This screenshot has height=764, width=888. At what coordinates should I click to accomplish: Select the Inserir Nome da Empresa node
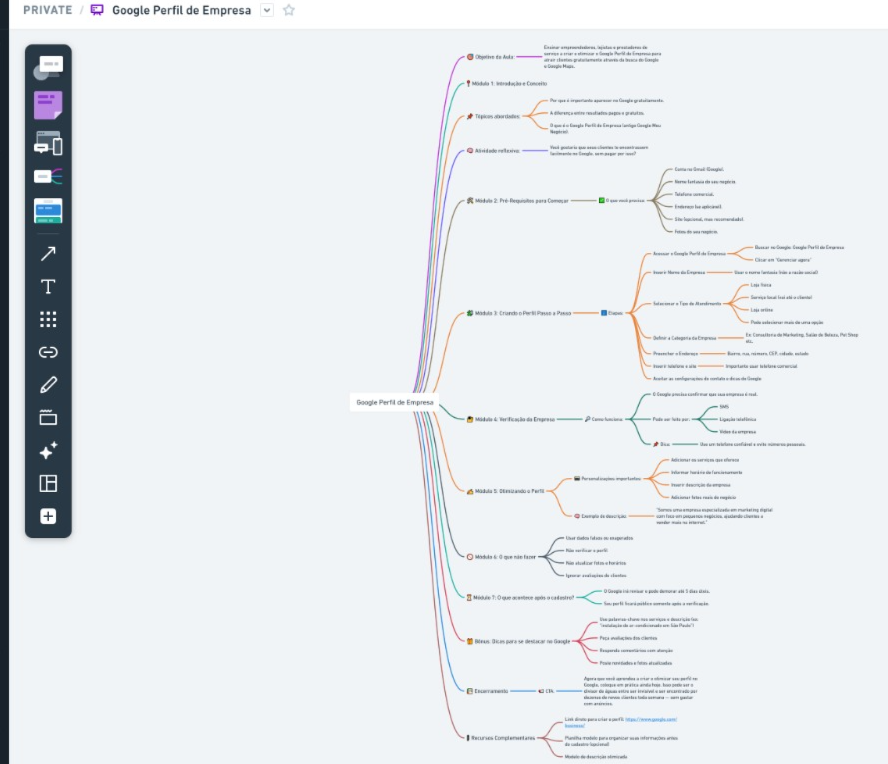pyautogui.click(x=679, y=273)
